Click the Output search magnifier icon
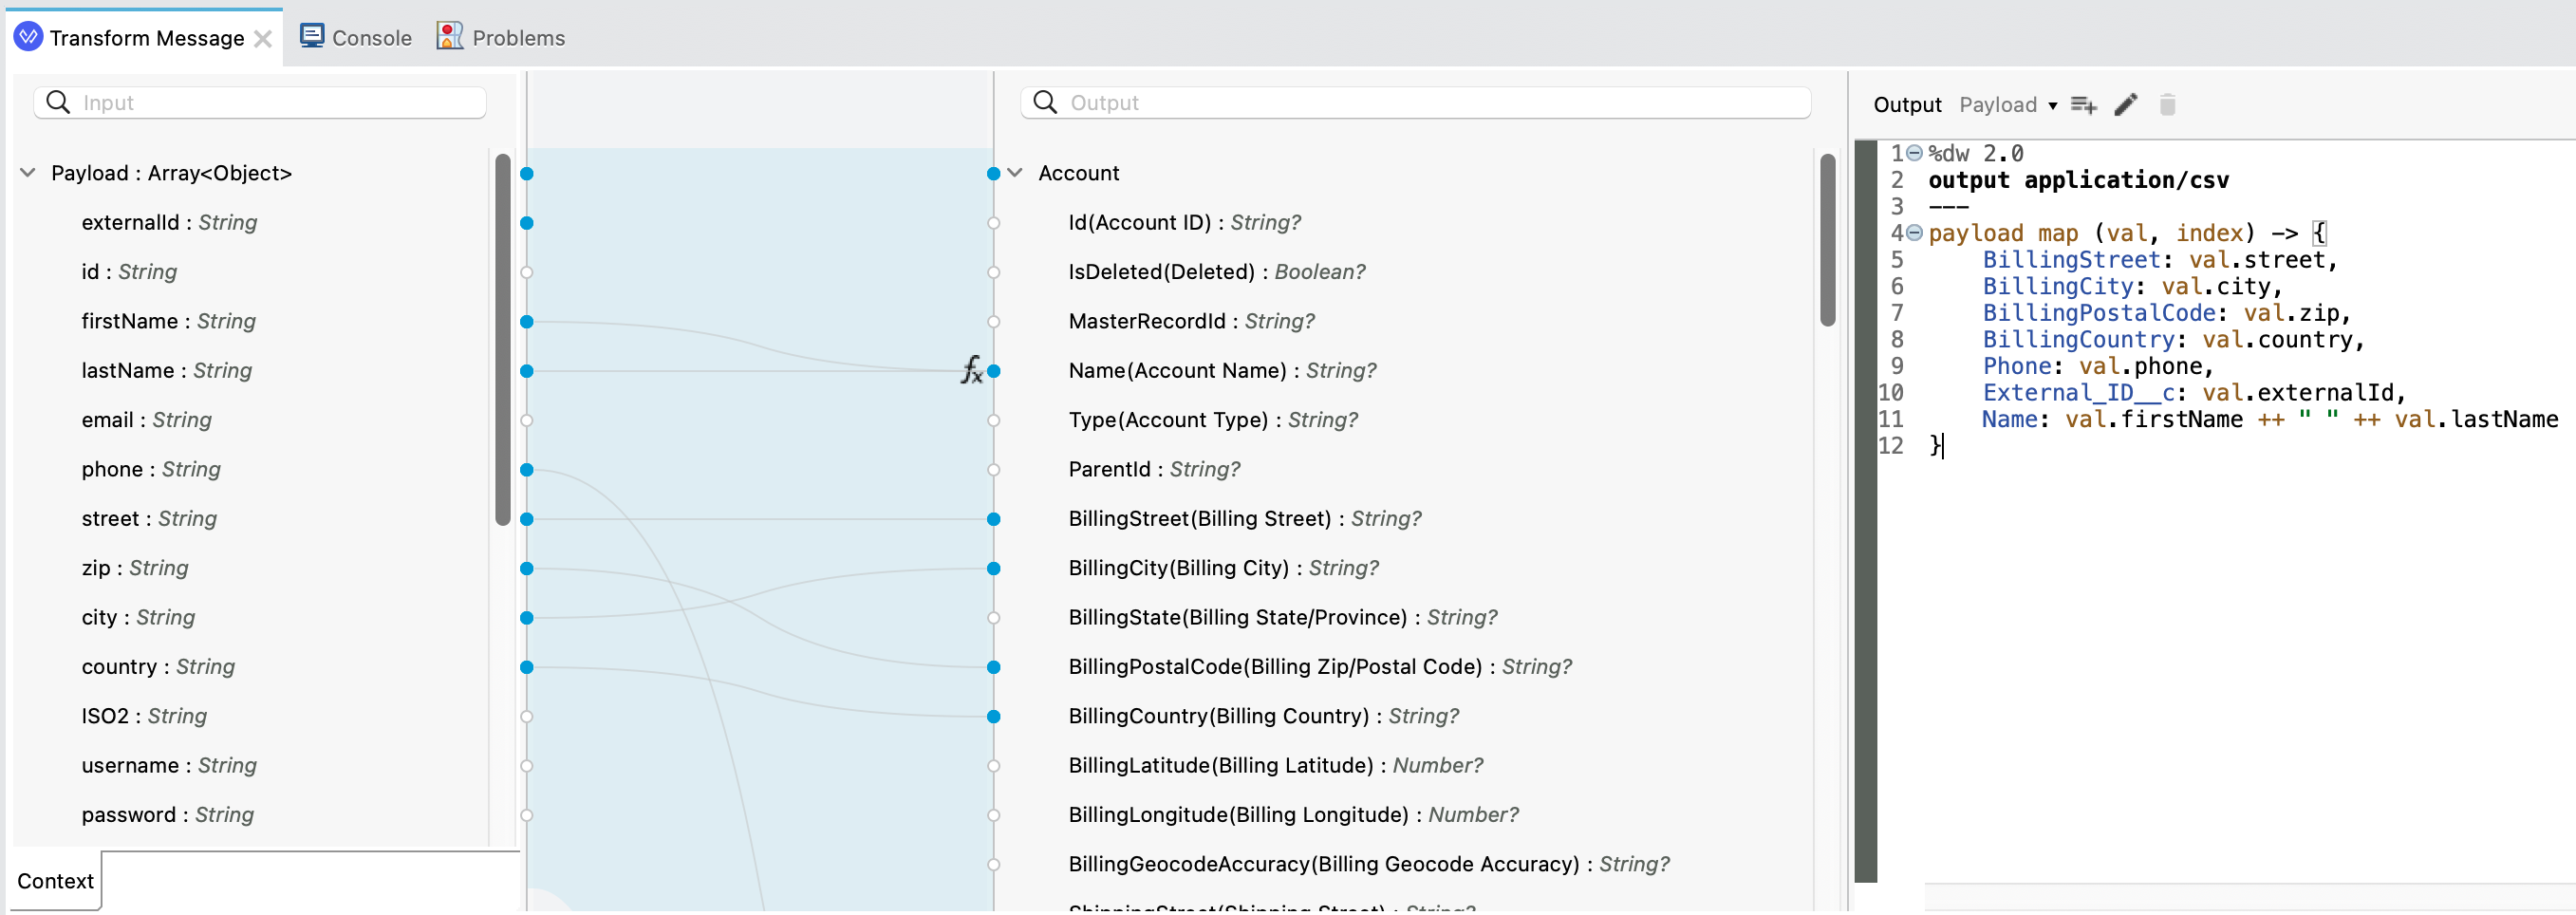 (x=1044, y=101)
